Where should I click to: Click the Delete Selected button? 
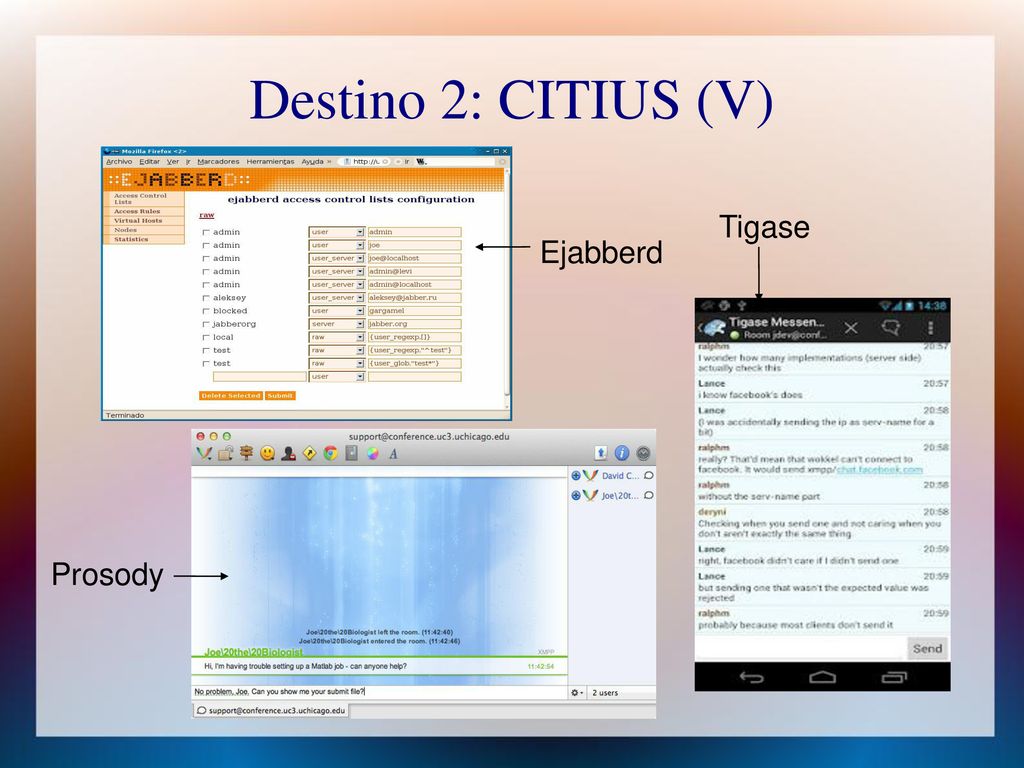(231, 396)
